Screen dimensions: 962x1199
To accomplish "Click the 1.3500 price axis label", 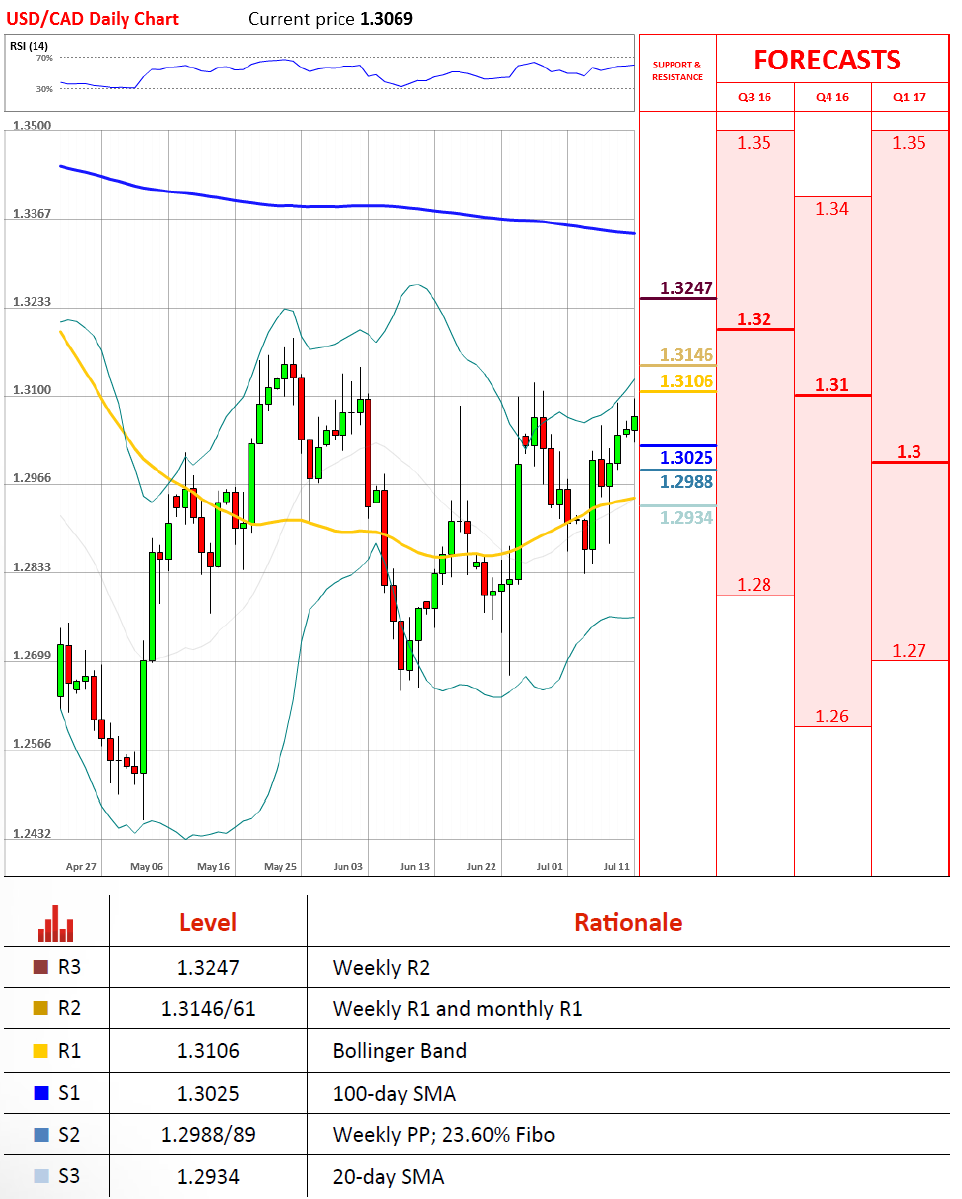I will tap(32, 125).
